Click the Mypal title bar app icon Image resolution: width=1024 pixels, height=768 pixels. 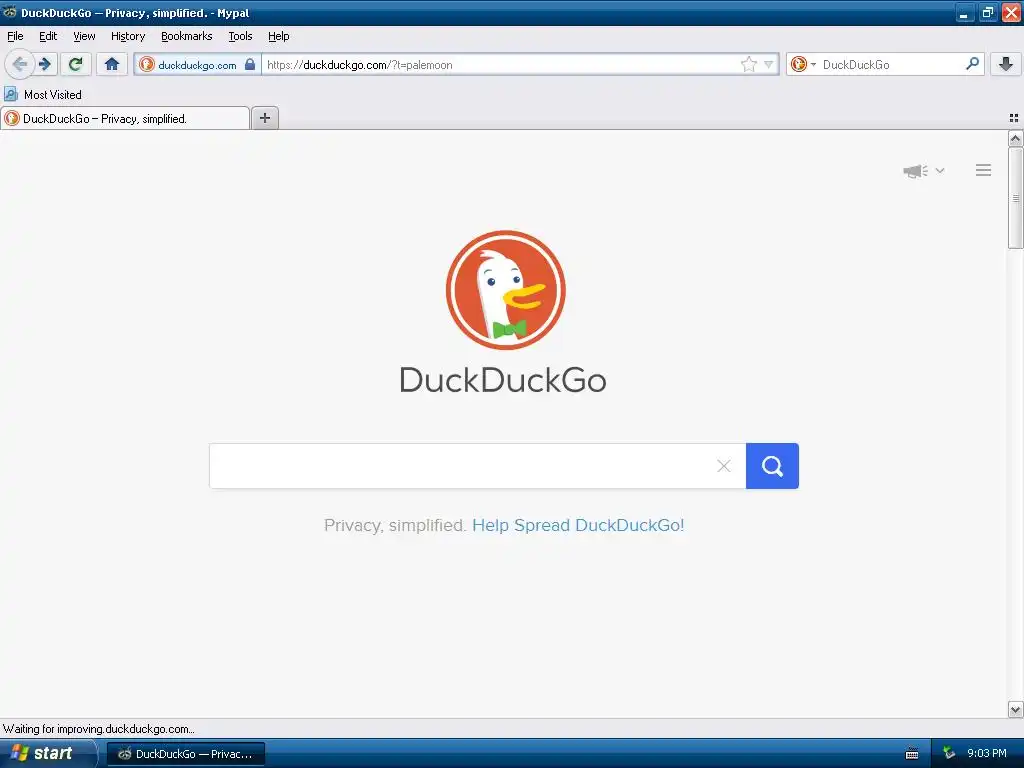pyautogui.click(x=10, y=12)
